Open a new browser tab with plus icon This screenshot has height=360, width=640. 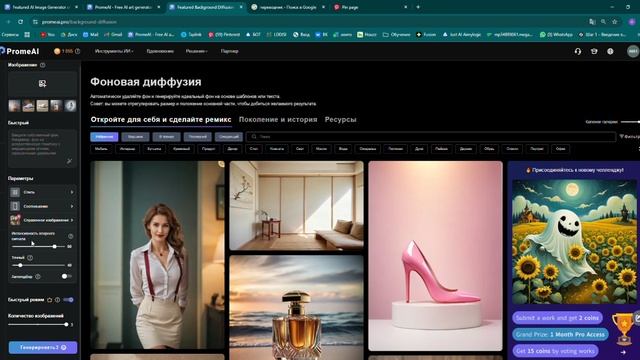coord(418,7)
